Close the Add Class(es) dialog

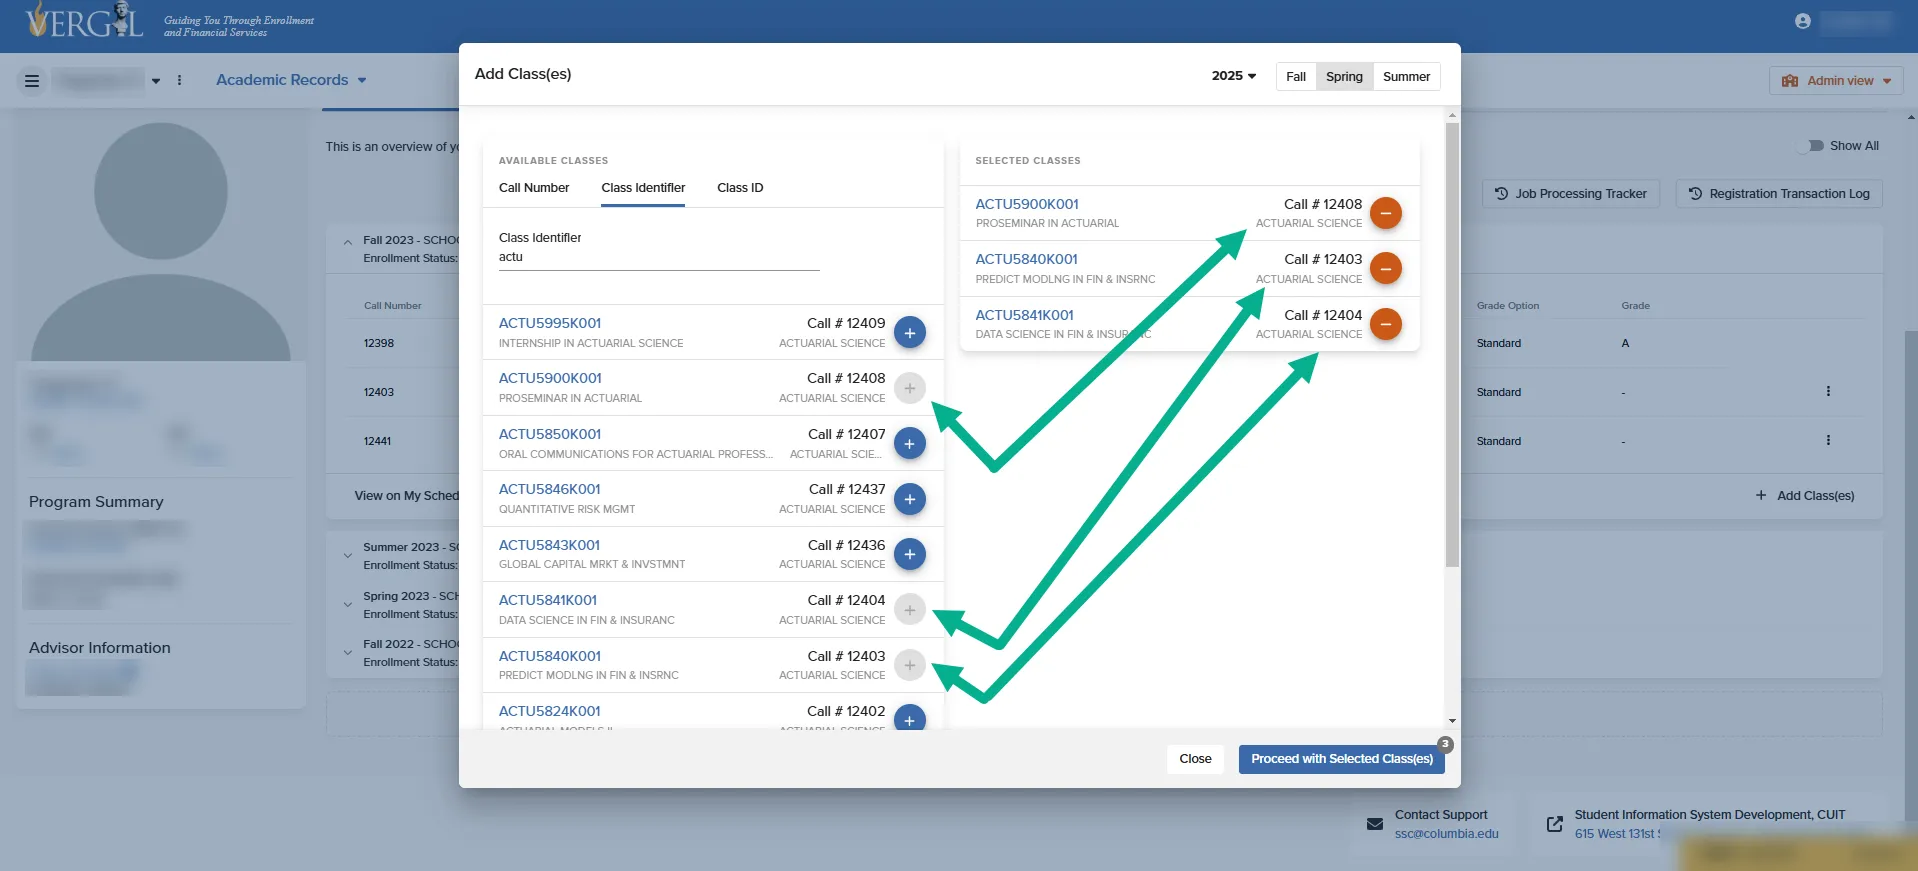(x=1195, y=759)
